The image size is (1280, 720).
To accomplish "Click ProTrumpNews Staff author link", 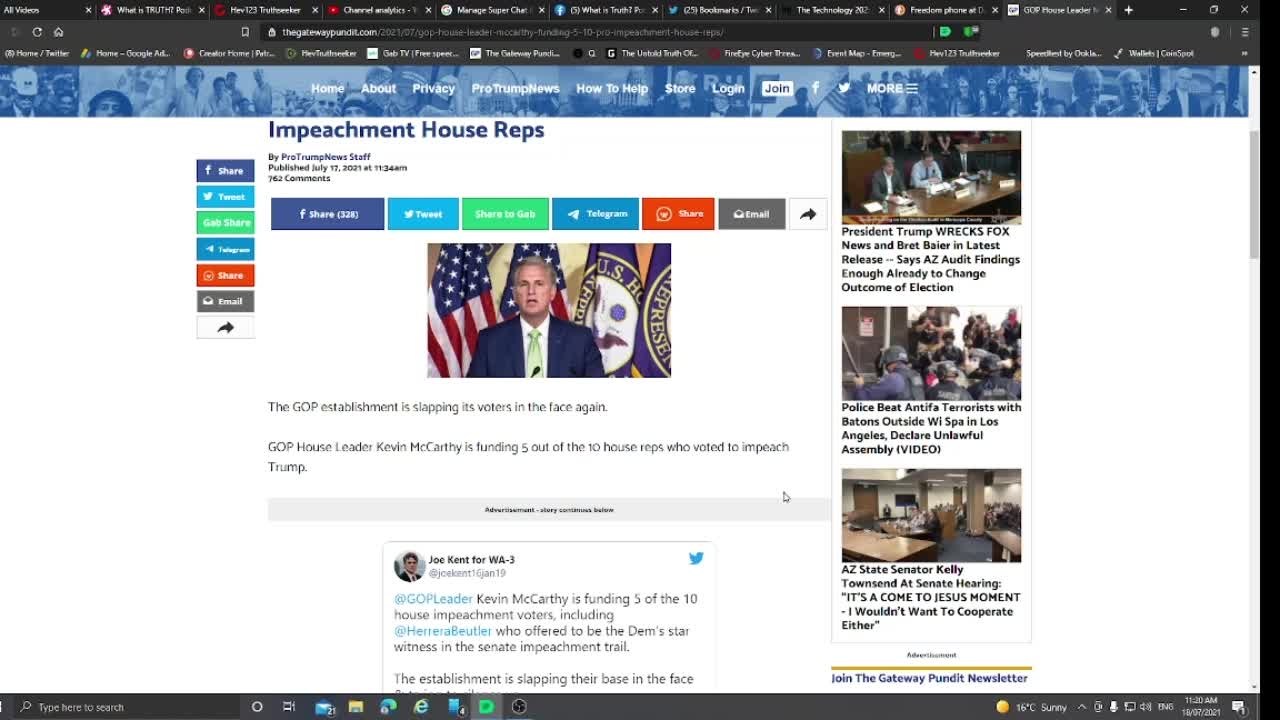I will pos(325,157).
